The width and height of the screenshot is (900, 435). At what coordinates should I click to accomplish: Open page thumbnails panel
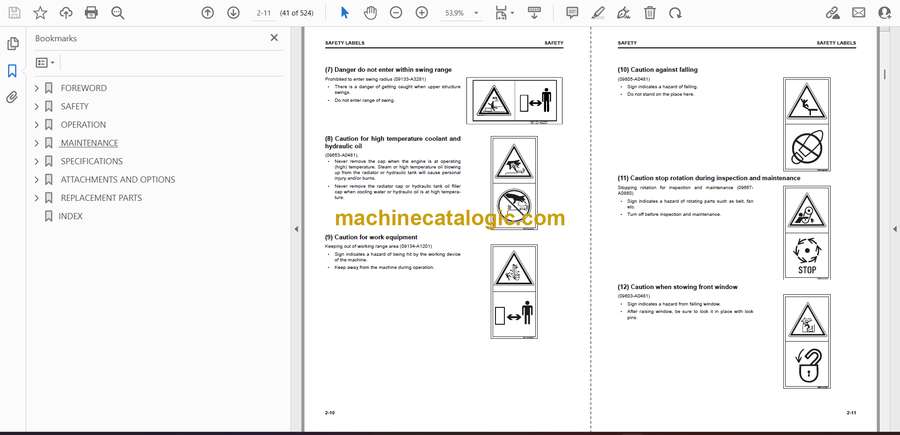(x=13, y=44)
